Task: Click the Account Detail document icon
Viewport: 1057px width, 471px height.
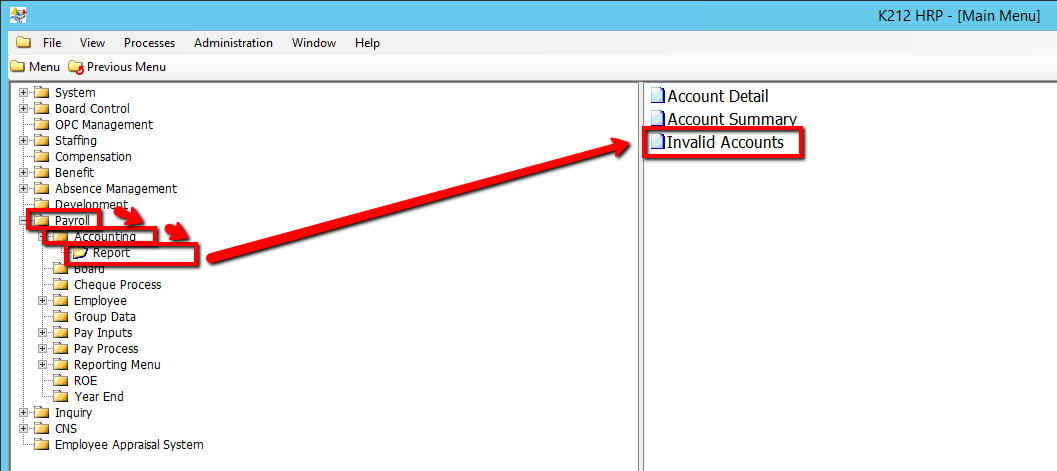Action: pyautogui.click(x=657, y=96)
